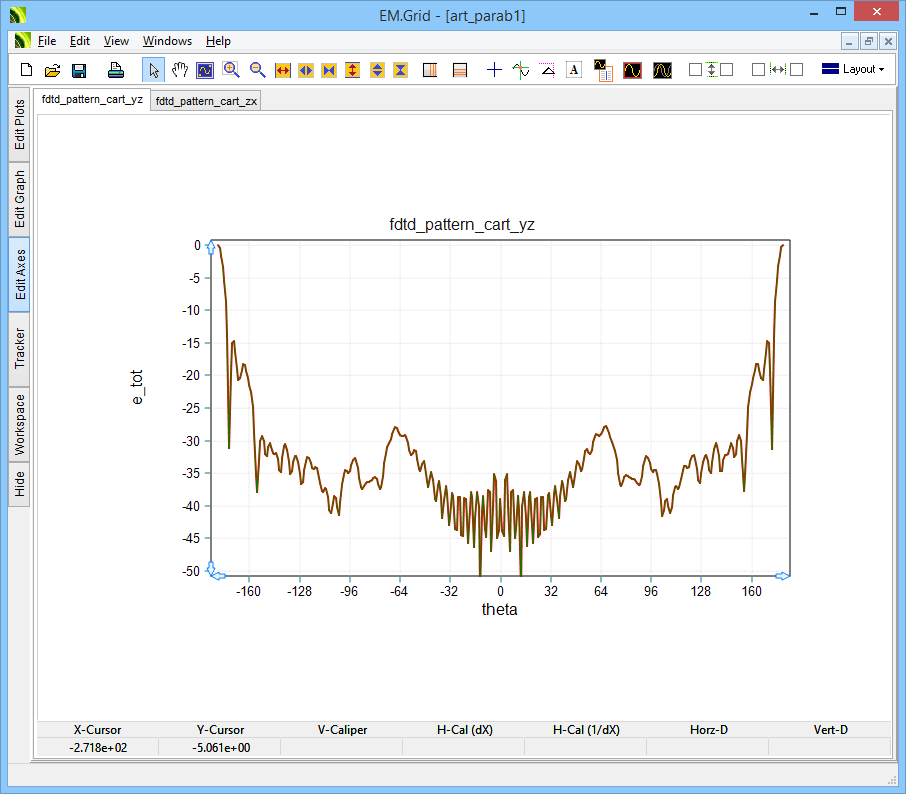Screen dimensions: 906x794
Task: Click the New file icon
Action: click(27, 70)
